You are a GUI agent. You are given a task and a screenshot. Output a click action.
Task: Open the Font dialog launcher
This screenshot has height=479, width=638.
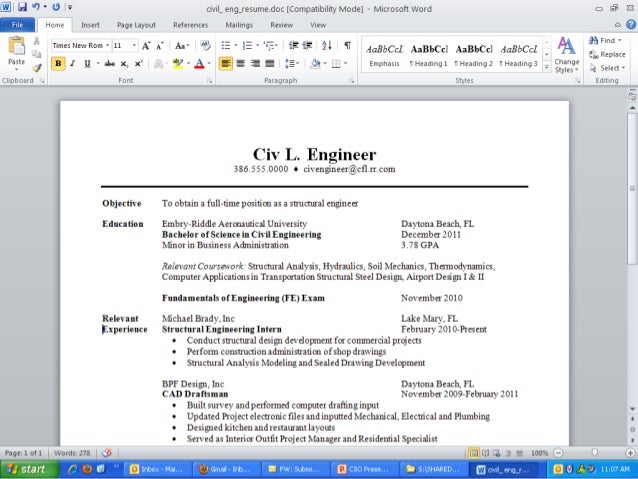click(210, 81)
